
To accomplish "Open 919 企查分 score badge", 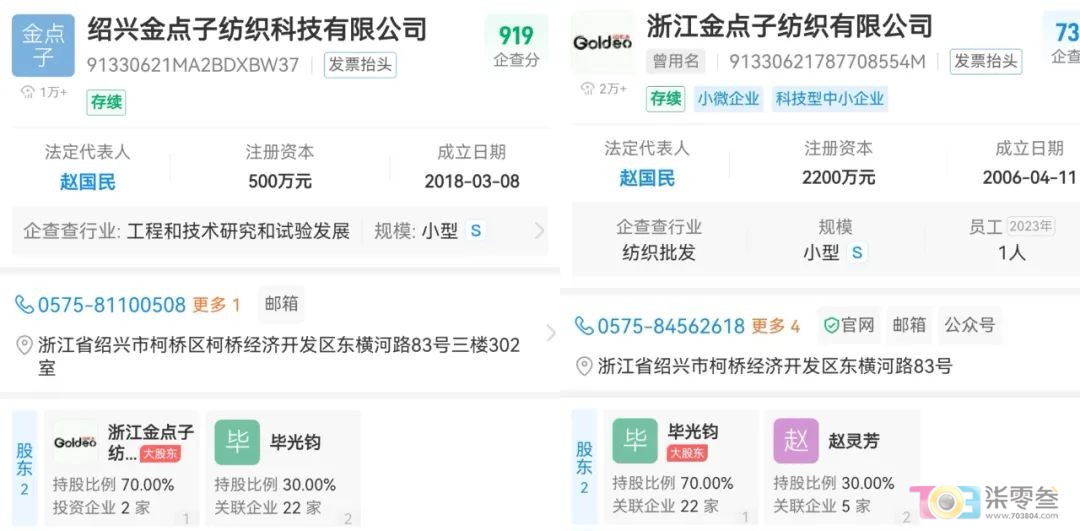I will tap(517, 45).
